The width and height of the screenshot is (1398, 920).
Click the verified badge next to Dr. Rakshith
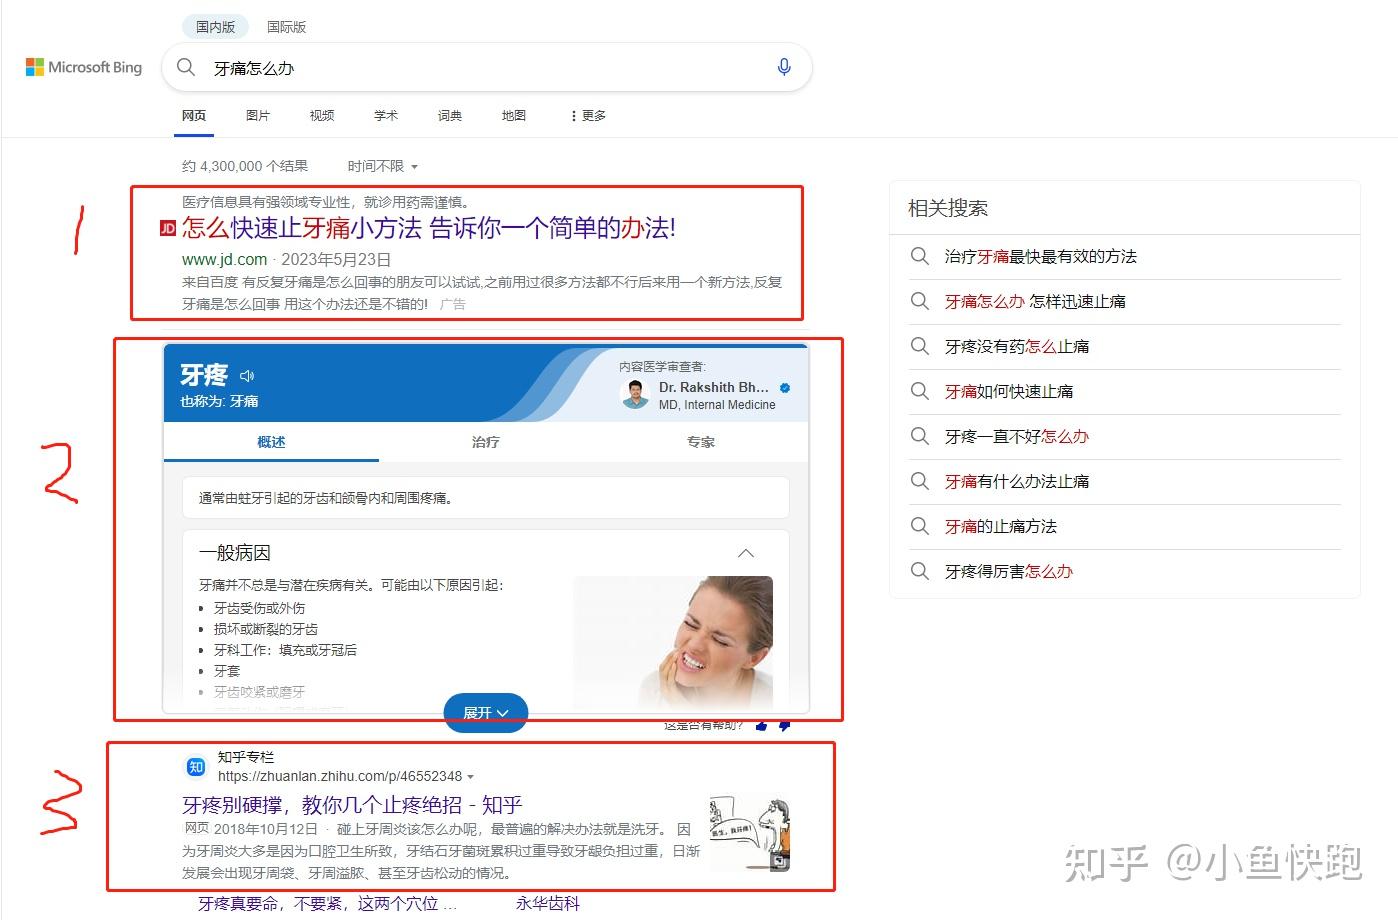pyautogui.click(x=785, y=387)
